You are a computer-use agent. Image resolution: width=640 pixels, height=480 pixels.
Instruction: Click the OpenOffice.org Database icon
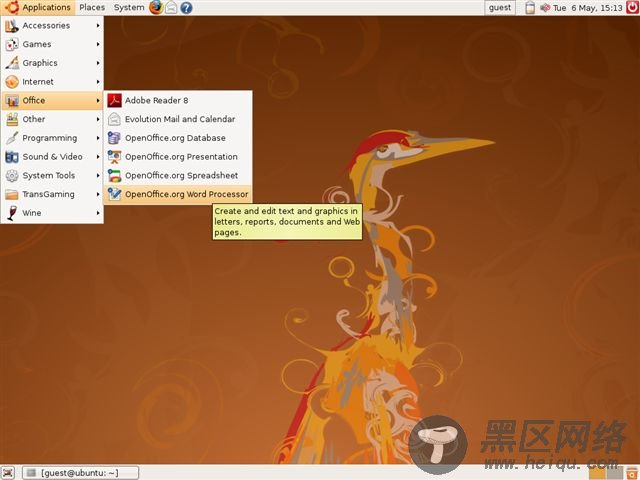[x=114, y=138]
